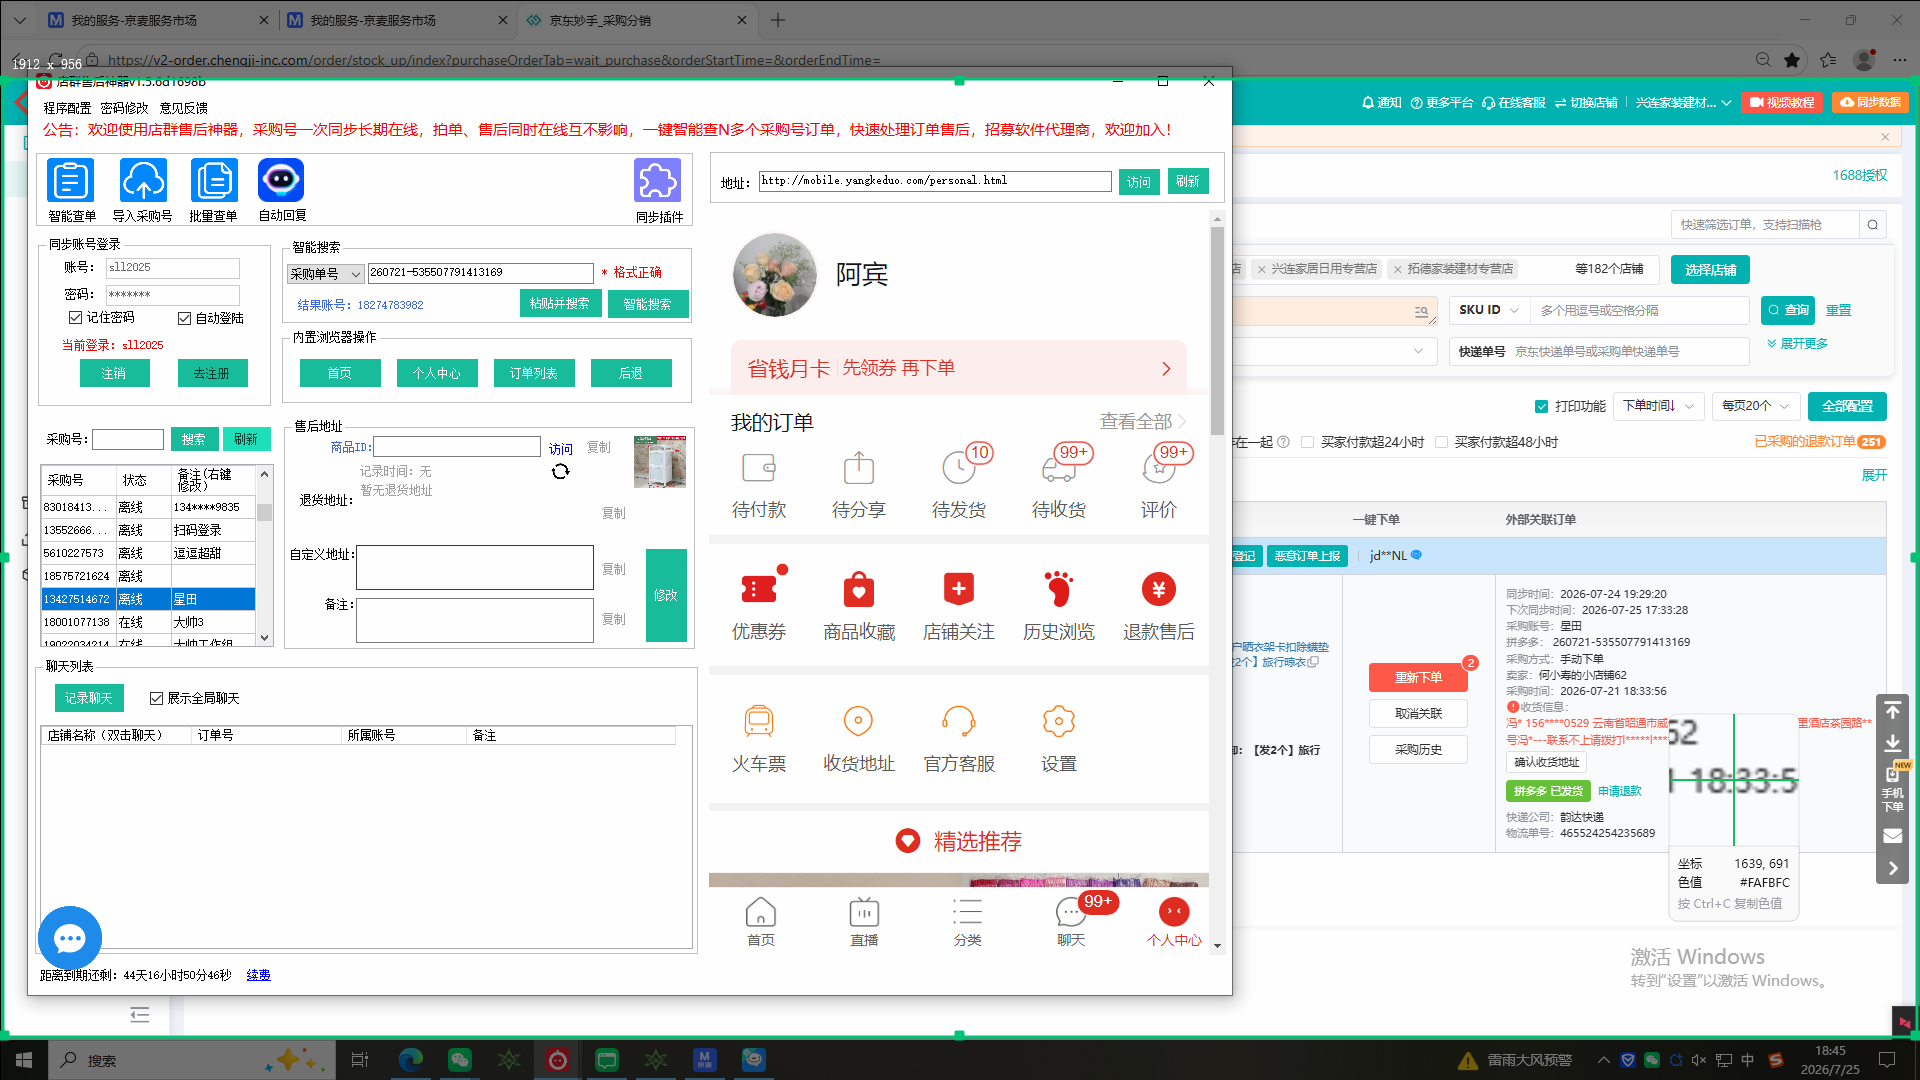
Task: Open 商品收藏 bag icon
Action: point(859,589)
